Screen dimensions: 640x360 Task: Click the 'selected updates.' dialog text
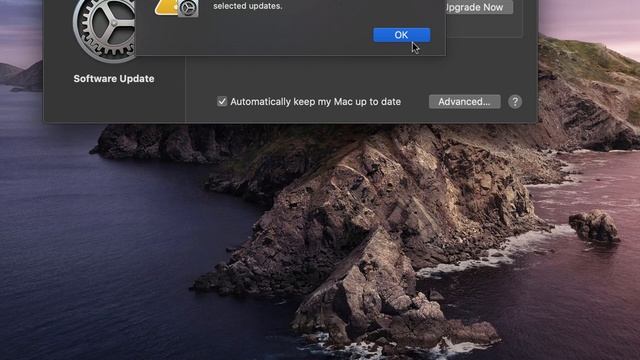pyautogui.click(x=247, y=6)
